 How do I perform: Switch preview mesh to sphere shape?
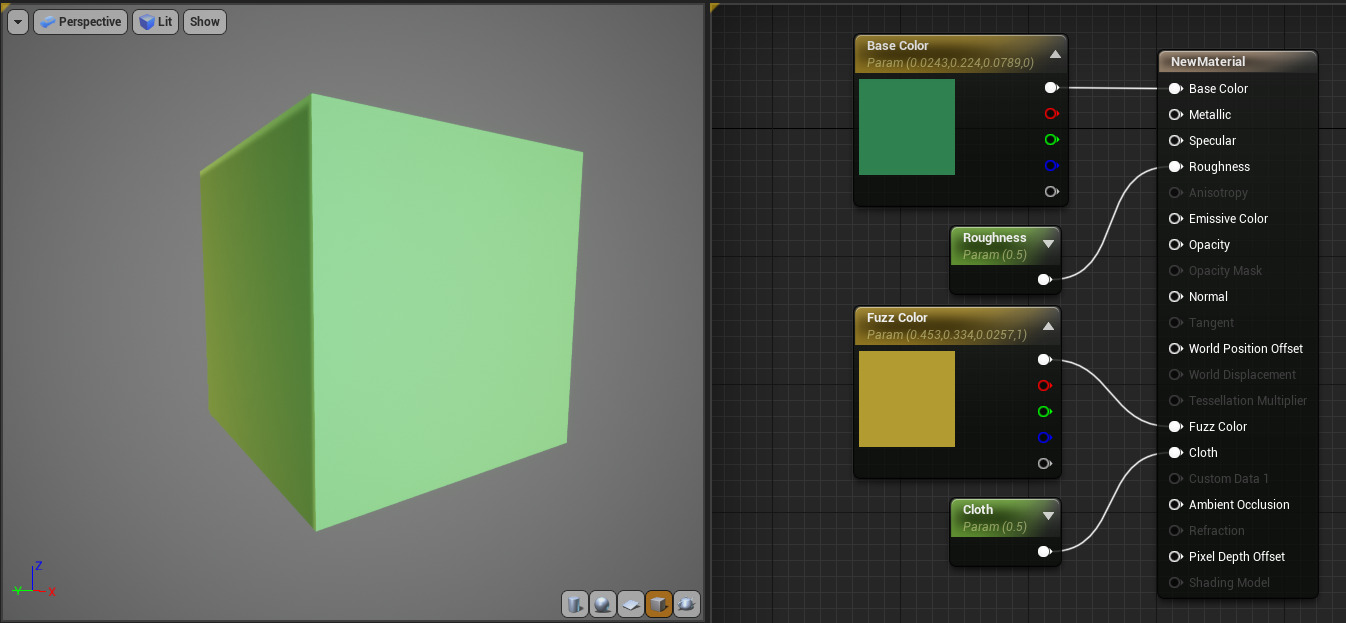click(x=603, y=604)
